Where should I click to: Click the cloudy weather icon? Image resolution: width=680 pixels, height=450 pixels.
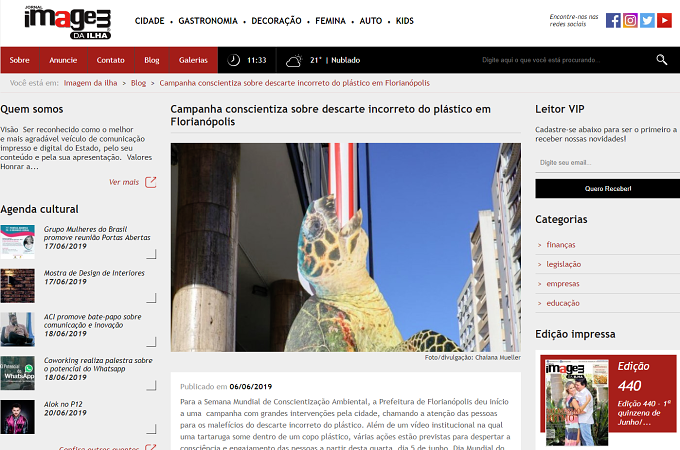pos(294,60)
